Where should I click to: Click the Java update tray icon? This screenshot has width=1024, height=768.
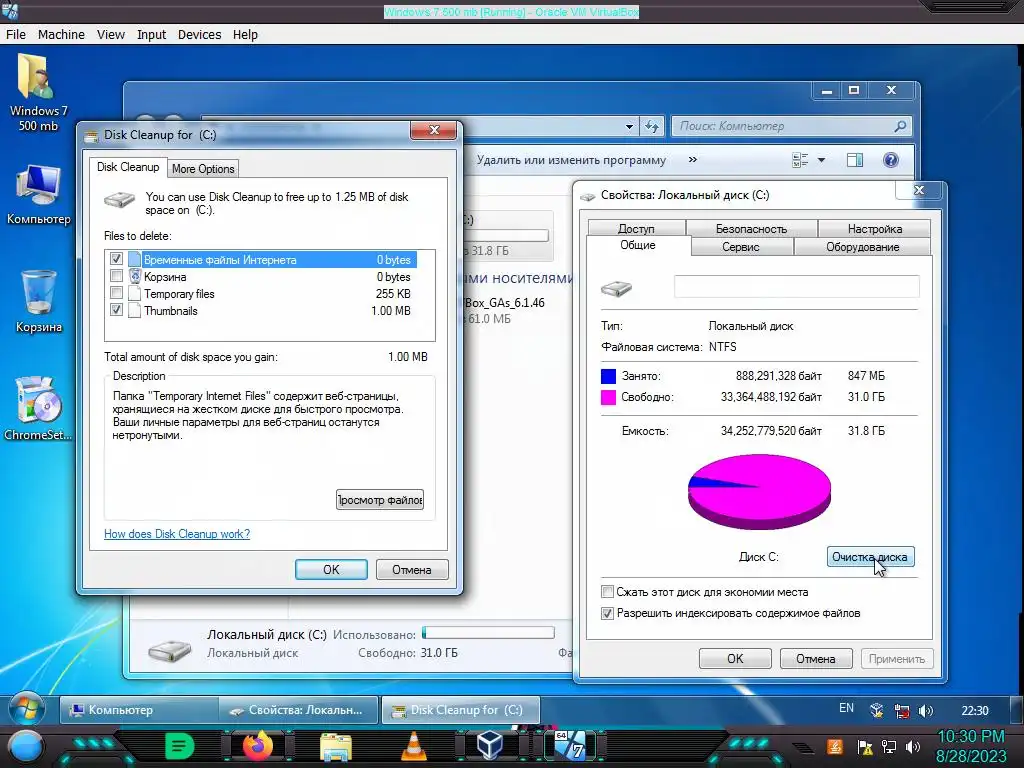click(x=834, y=746)
